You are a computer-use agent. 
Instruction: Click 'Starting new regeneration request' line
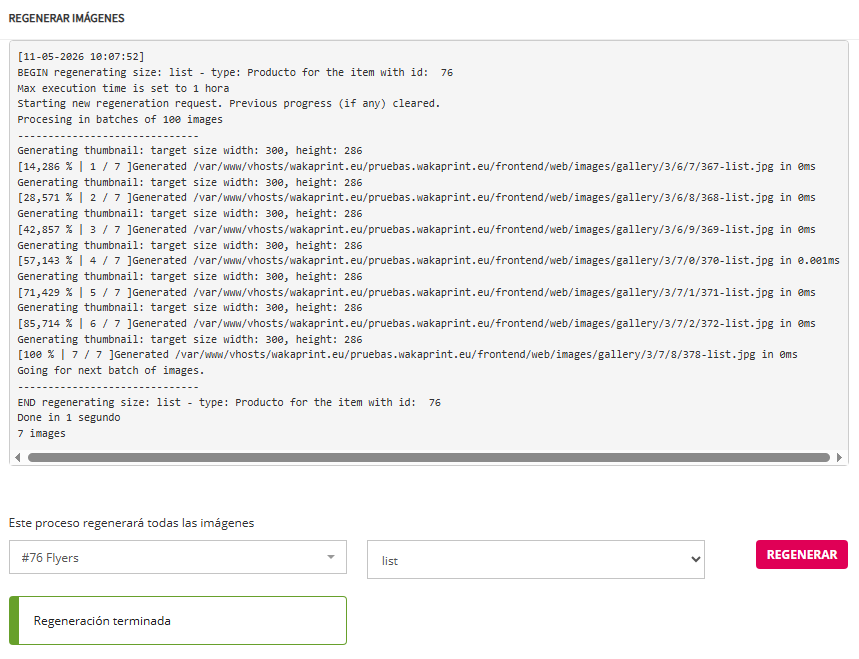click(x=228, y=104)
